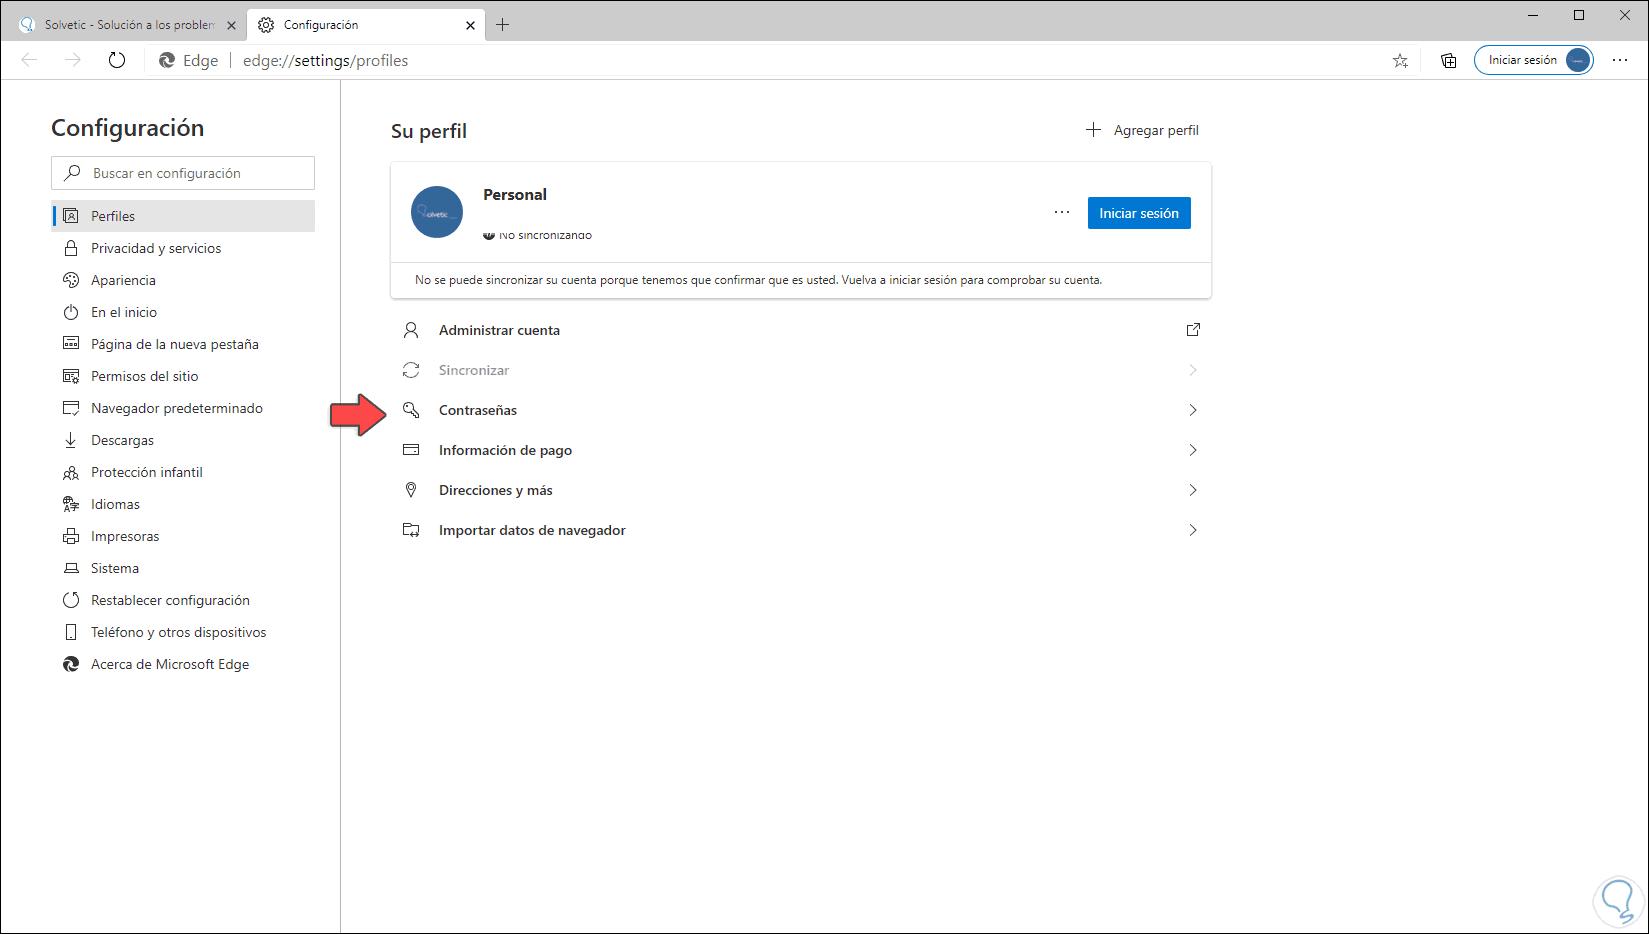Click the key icon beside Contraseñas
The width and height of the screenshot is (1649, 934).
click(411, 410)
